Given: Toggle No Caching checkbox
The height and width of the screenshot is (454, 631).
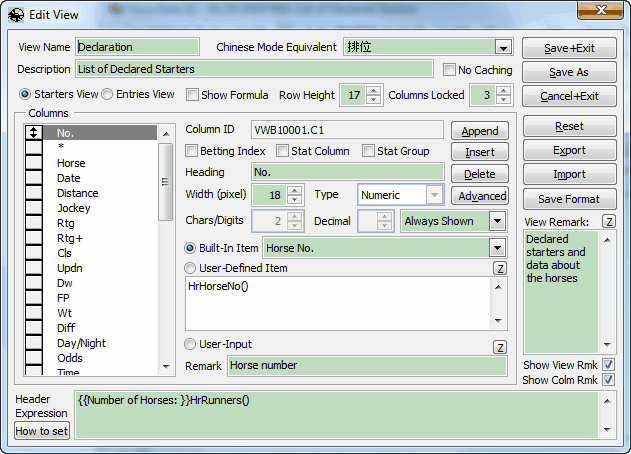Looking at the screenshot, I should coord(449,70).
